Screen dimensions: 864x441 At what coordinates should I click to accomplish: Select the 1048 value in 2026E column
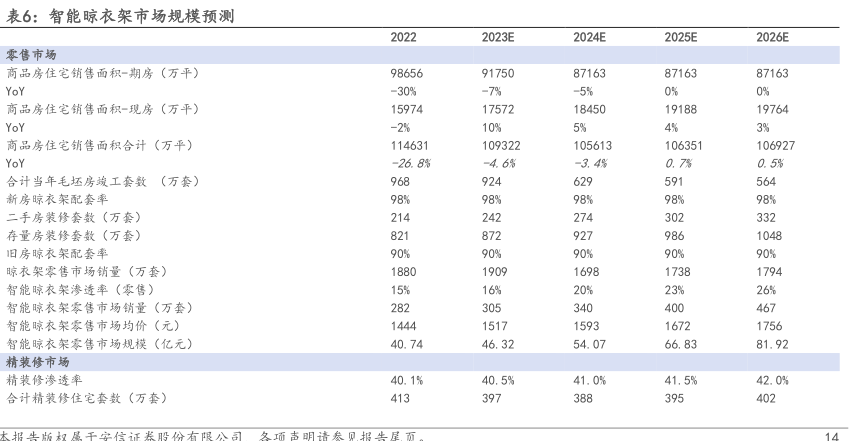770,236
